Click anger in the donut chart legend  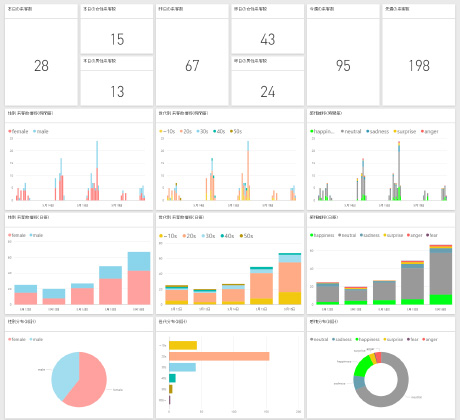click(430, 339)
